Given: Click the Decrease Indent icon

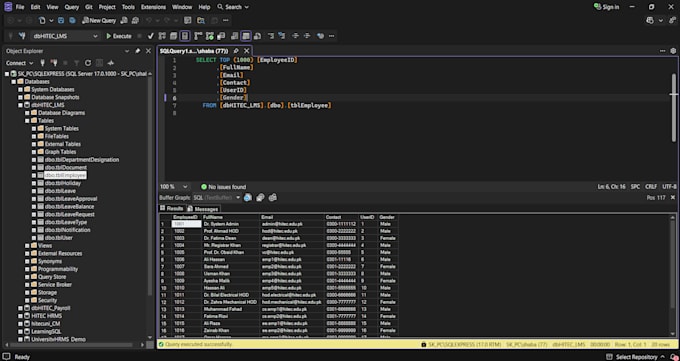Looking at the screenshot, I should click(295, 36).
